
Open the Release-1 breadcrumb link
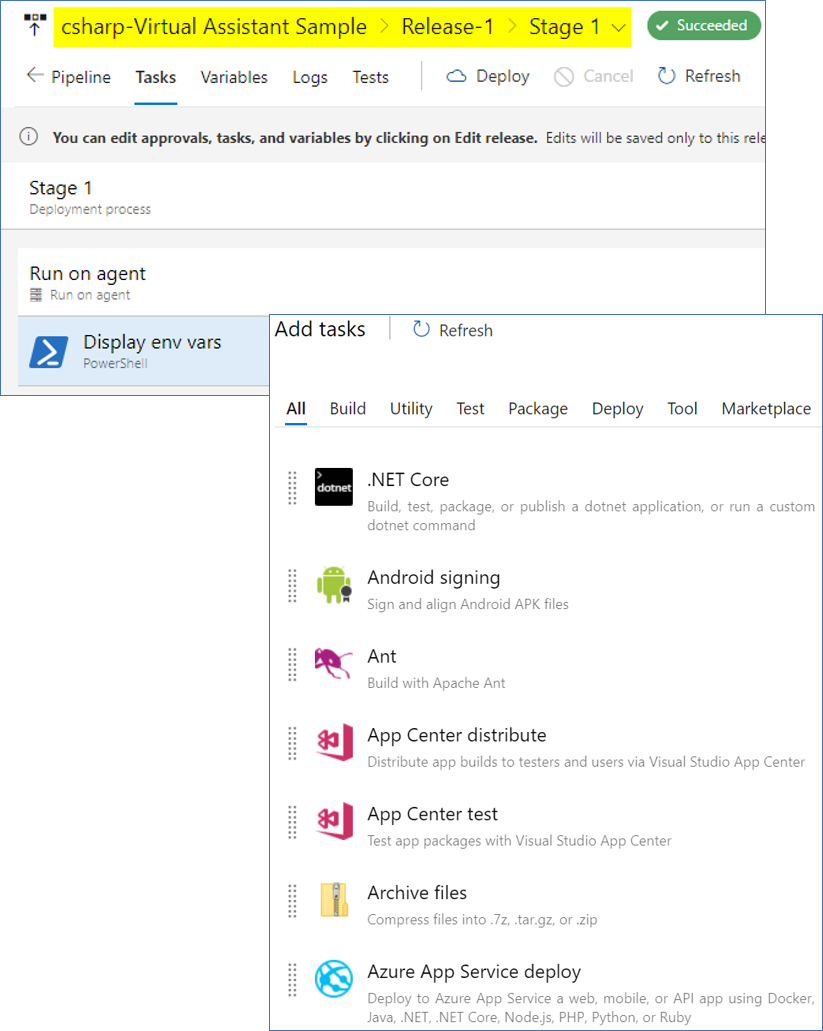tap(448, 26)
